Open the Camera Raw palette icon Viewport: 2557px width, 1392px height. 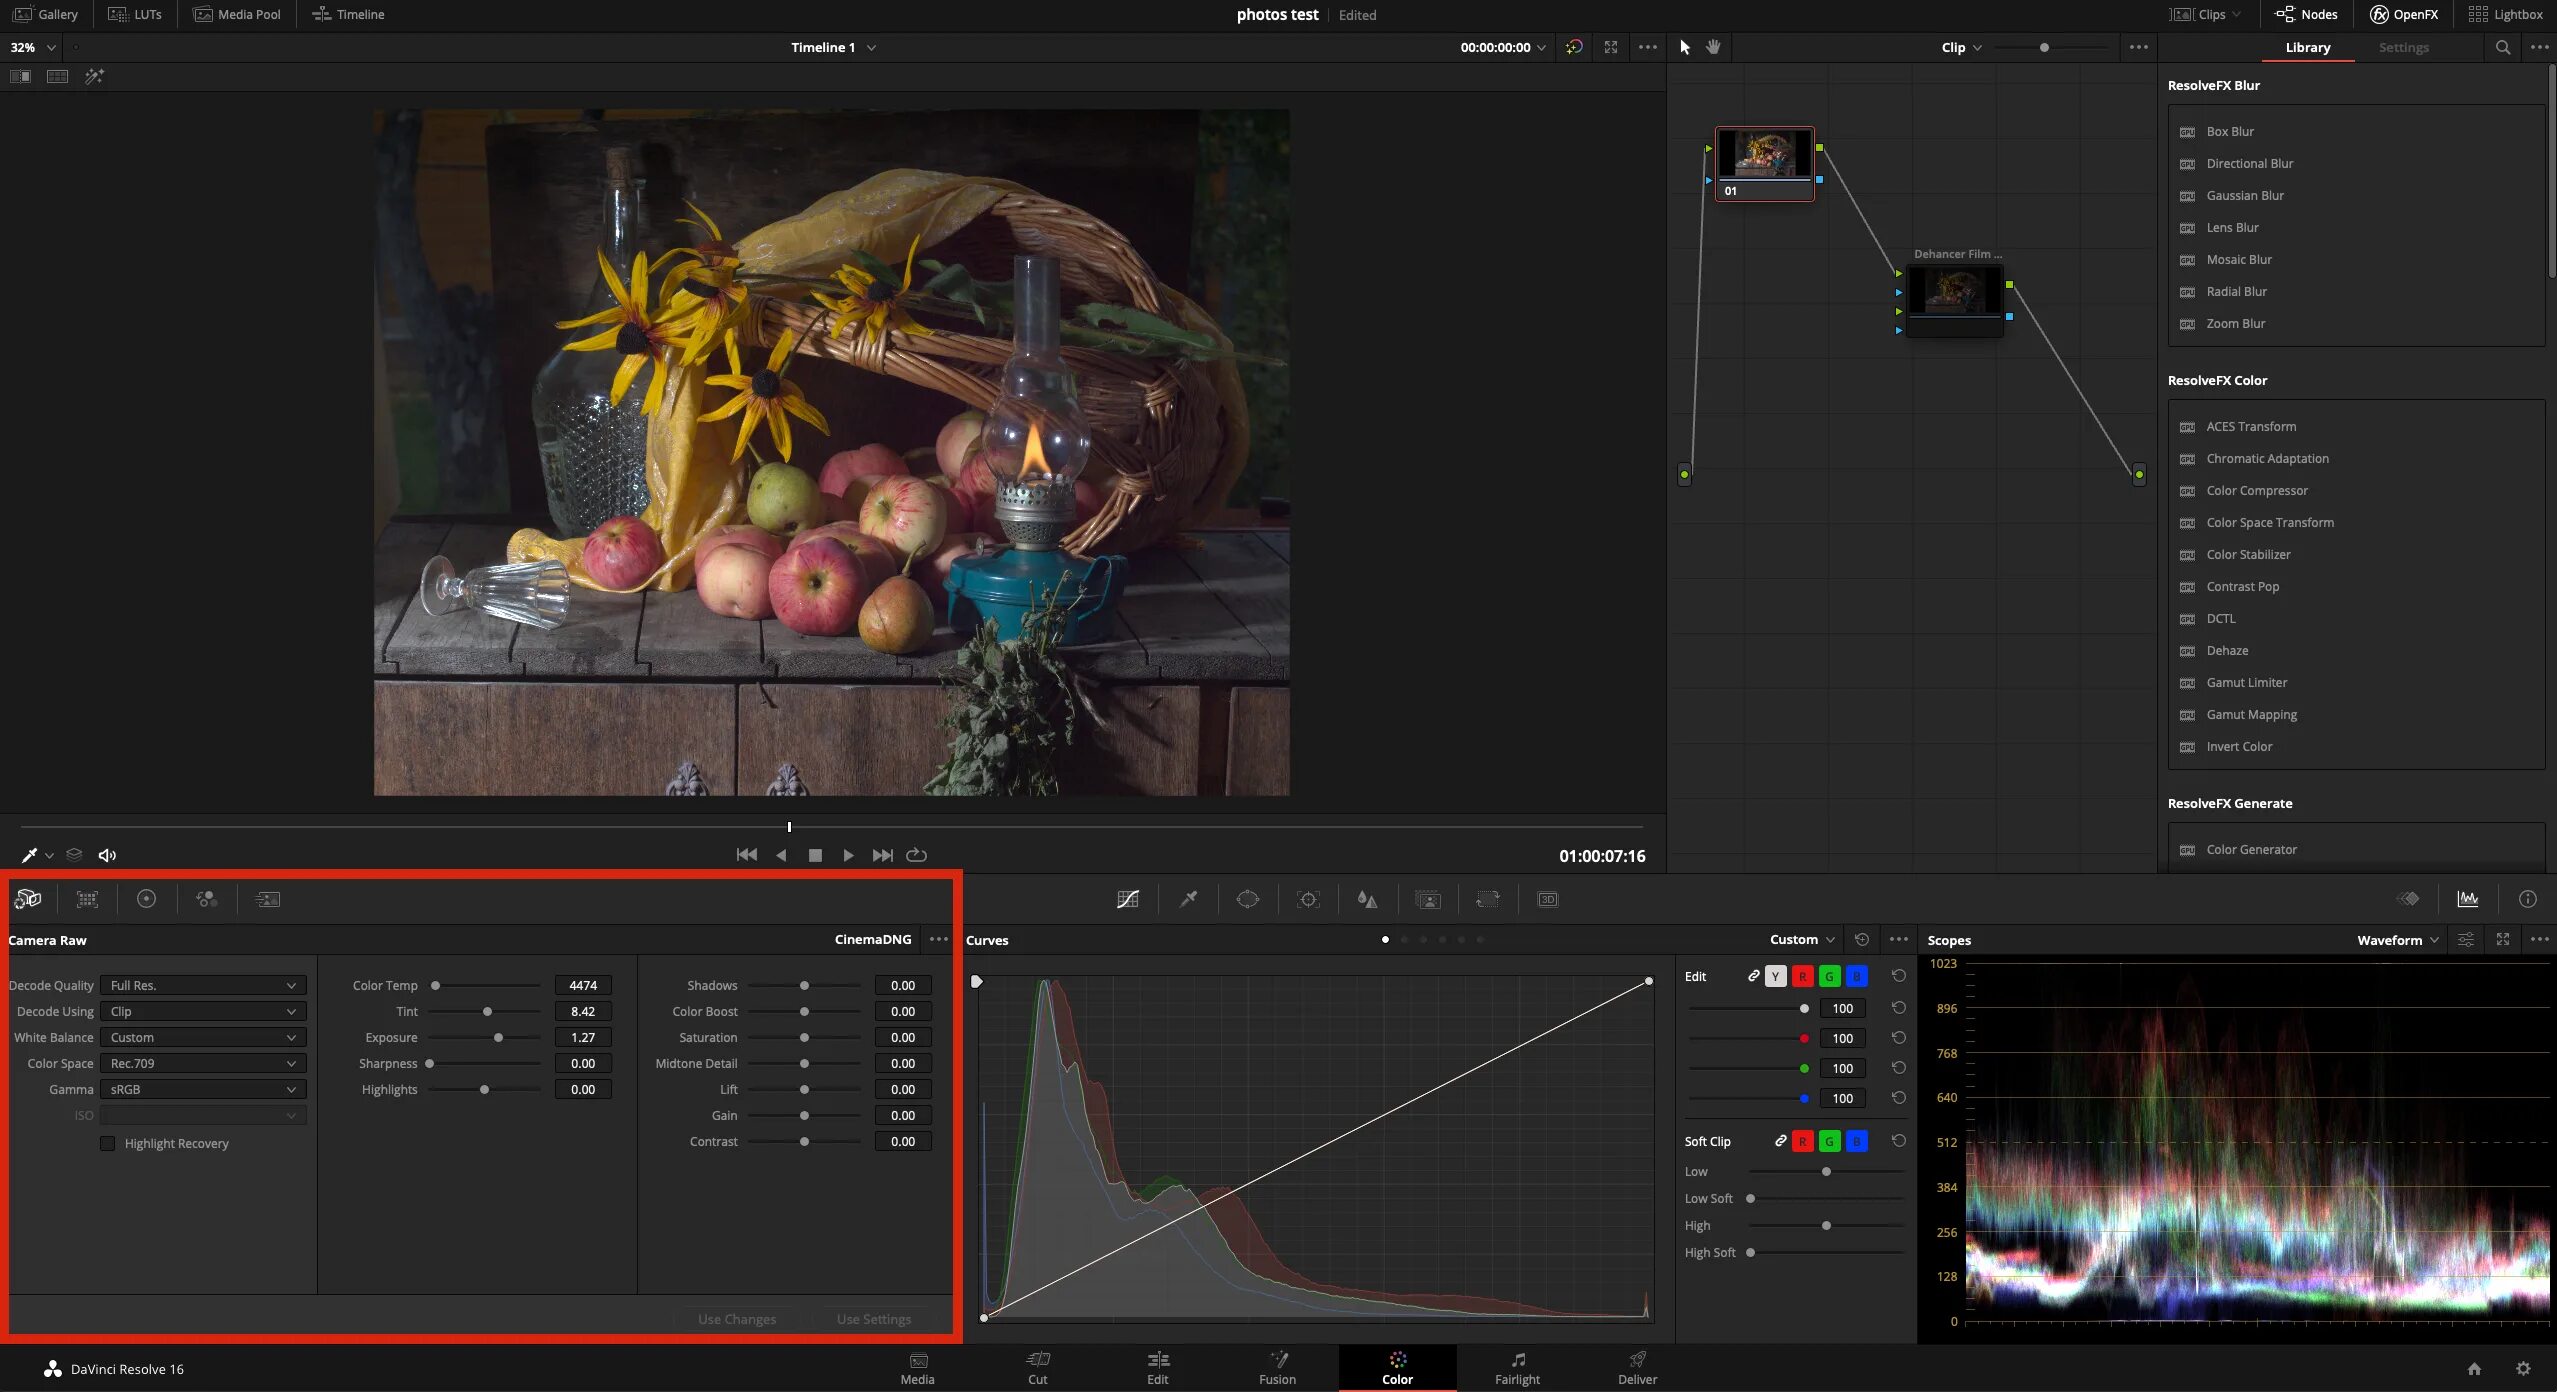tap(27, 899)
